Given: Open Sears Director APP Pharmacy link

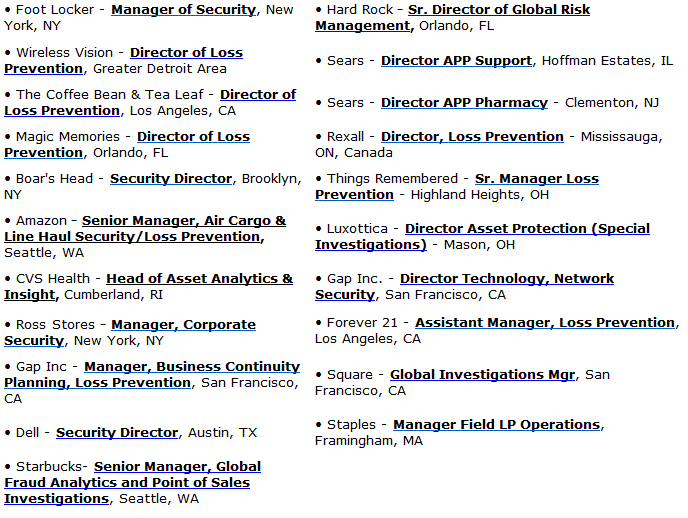Looking at the screenshot, I should [464, 103].
